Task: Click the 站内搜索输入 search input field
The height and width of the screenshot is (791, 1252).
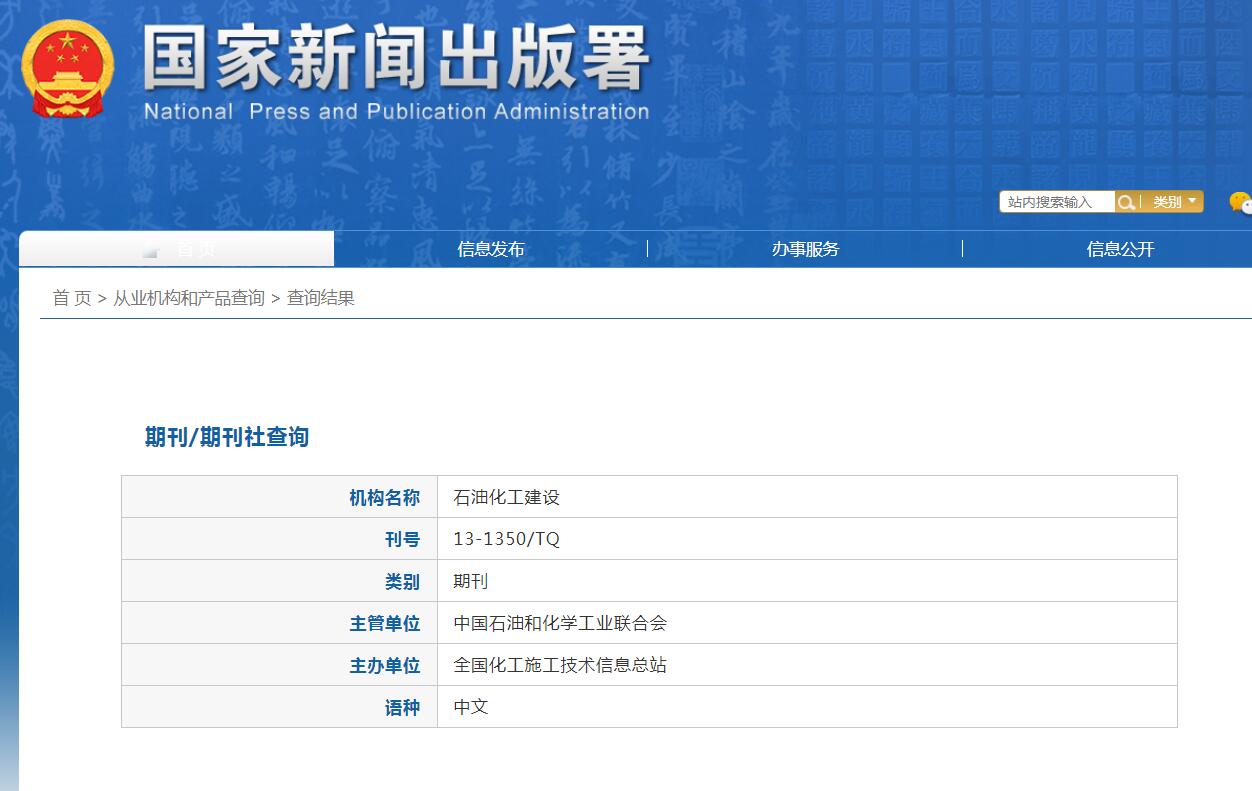Action: [1055, 201]
